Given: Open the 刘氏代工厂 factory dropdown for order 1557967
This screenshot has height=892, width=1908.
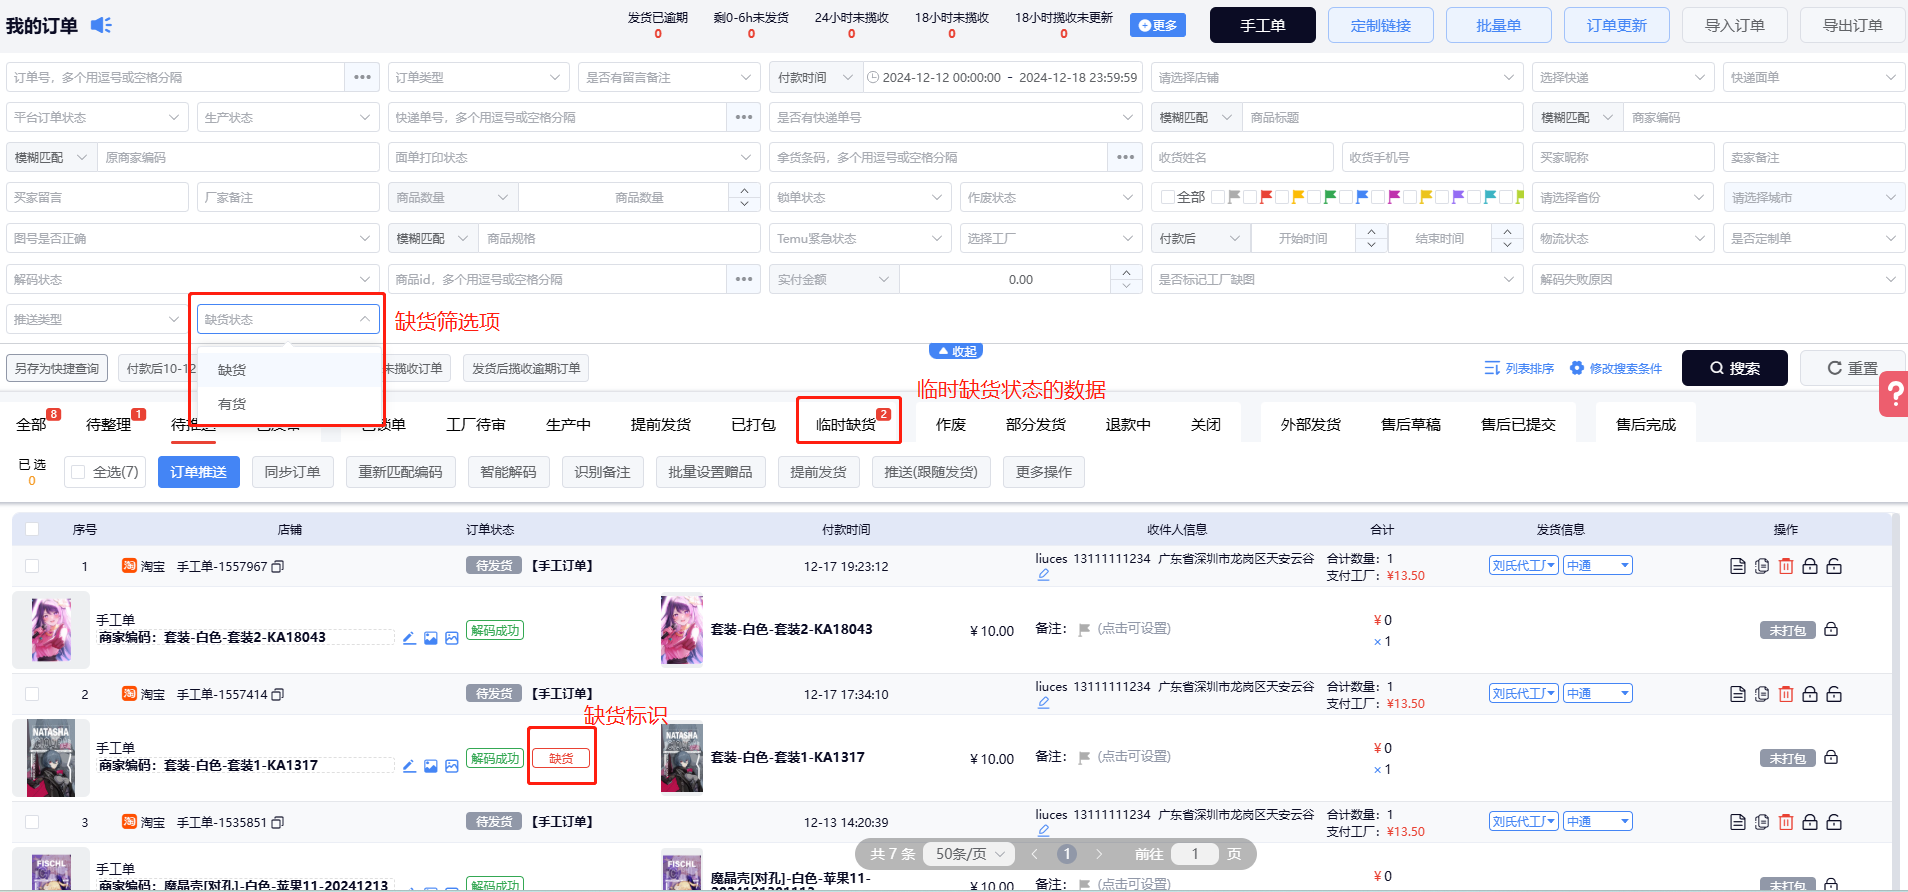Looking at the screenshot, I should point(1524,566).
